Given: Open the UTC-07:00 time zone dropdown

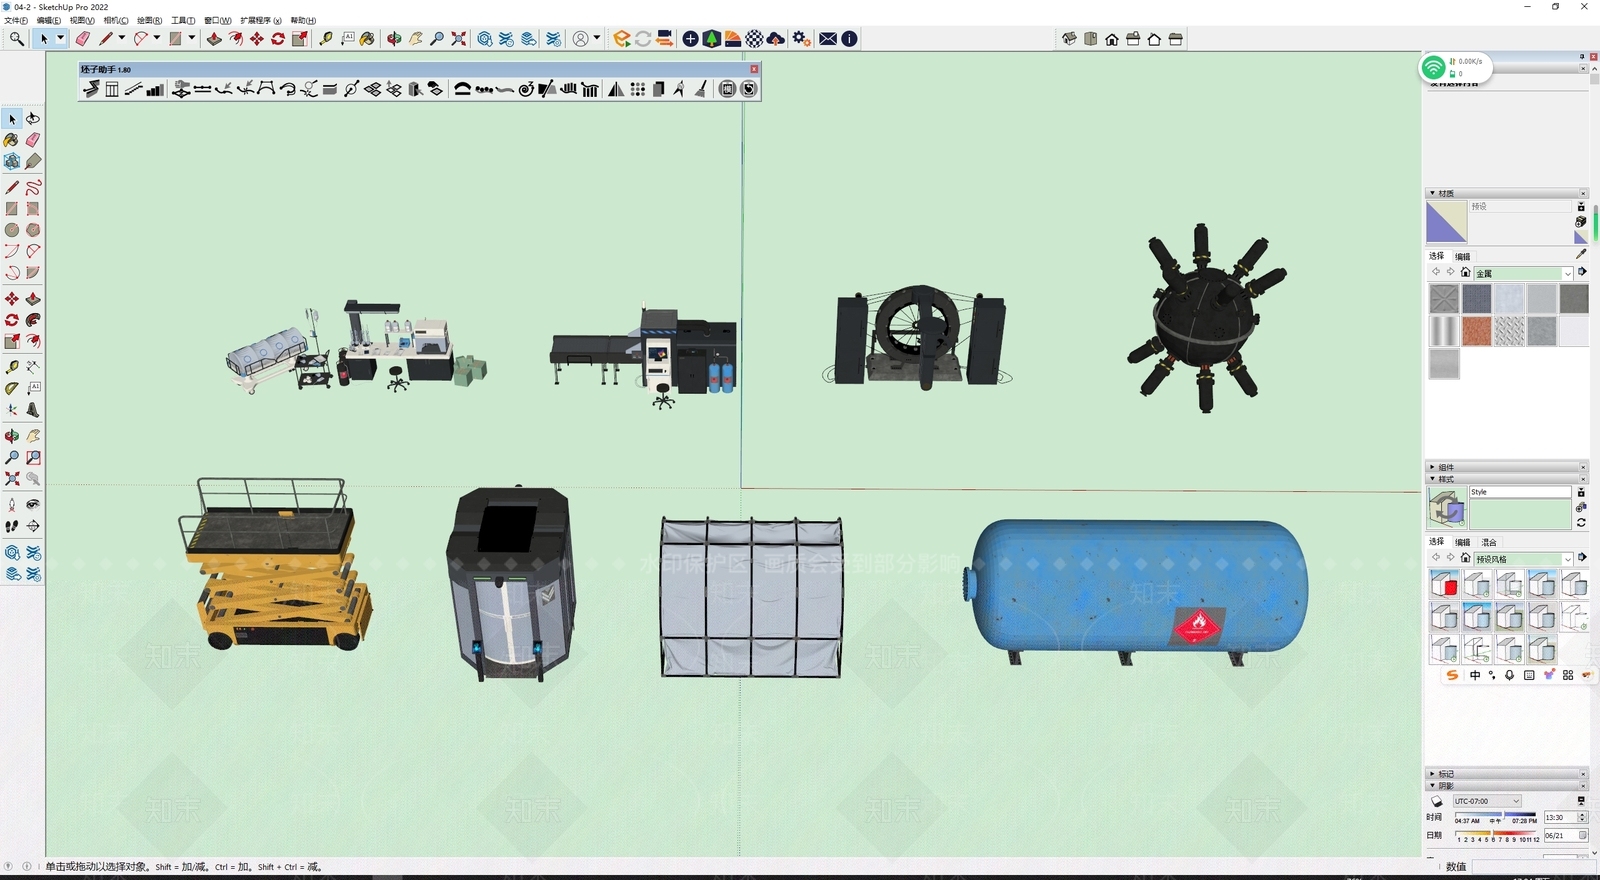Looking at the screenshot, I should click(1516, 801).
